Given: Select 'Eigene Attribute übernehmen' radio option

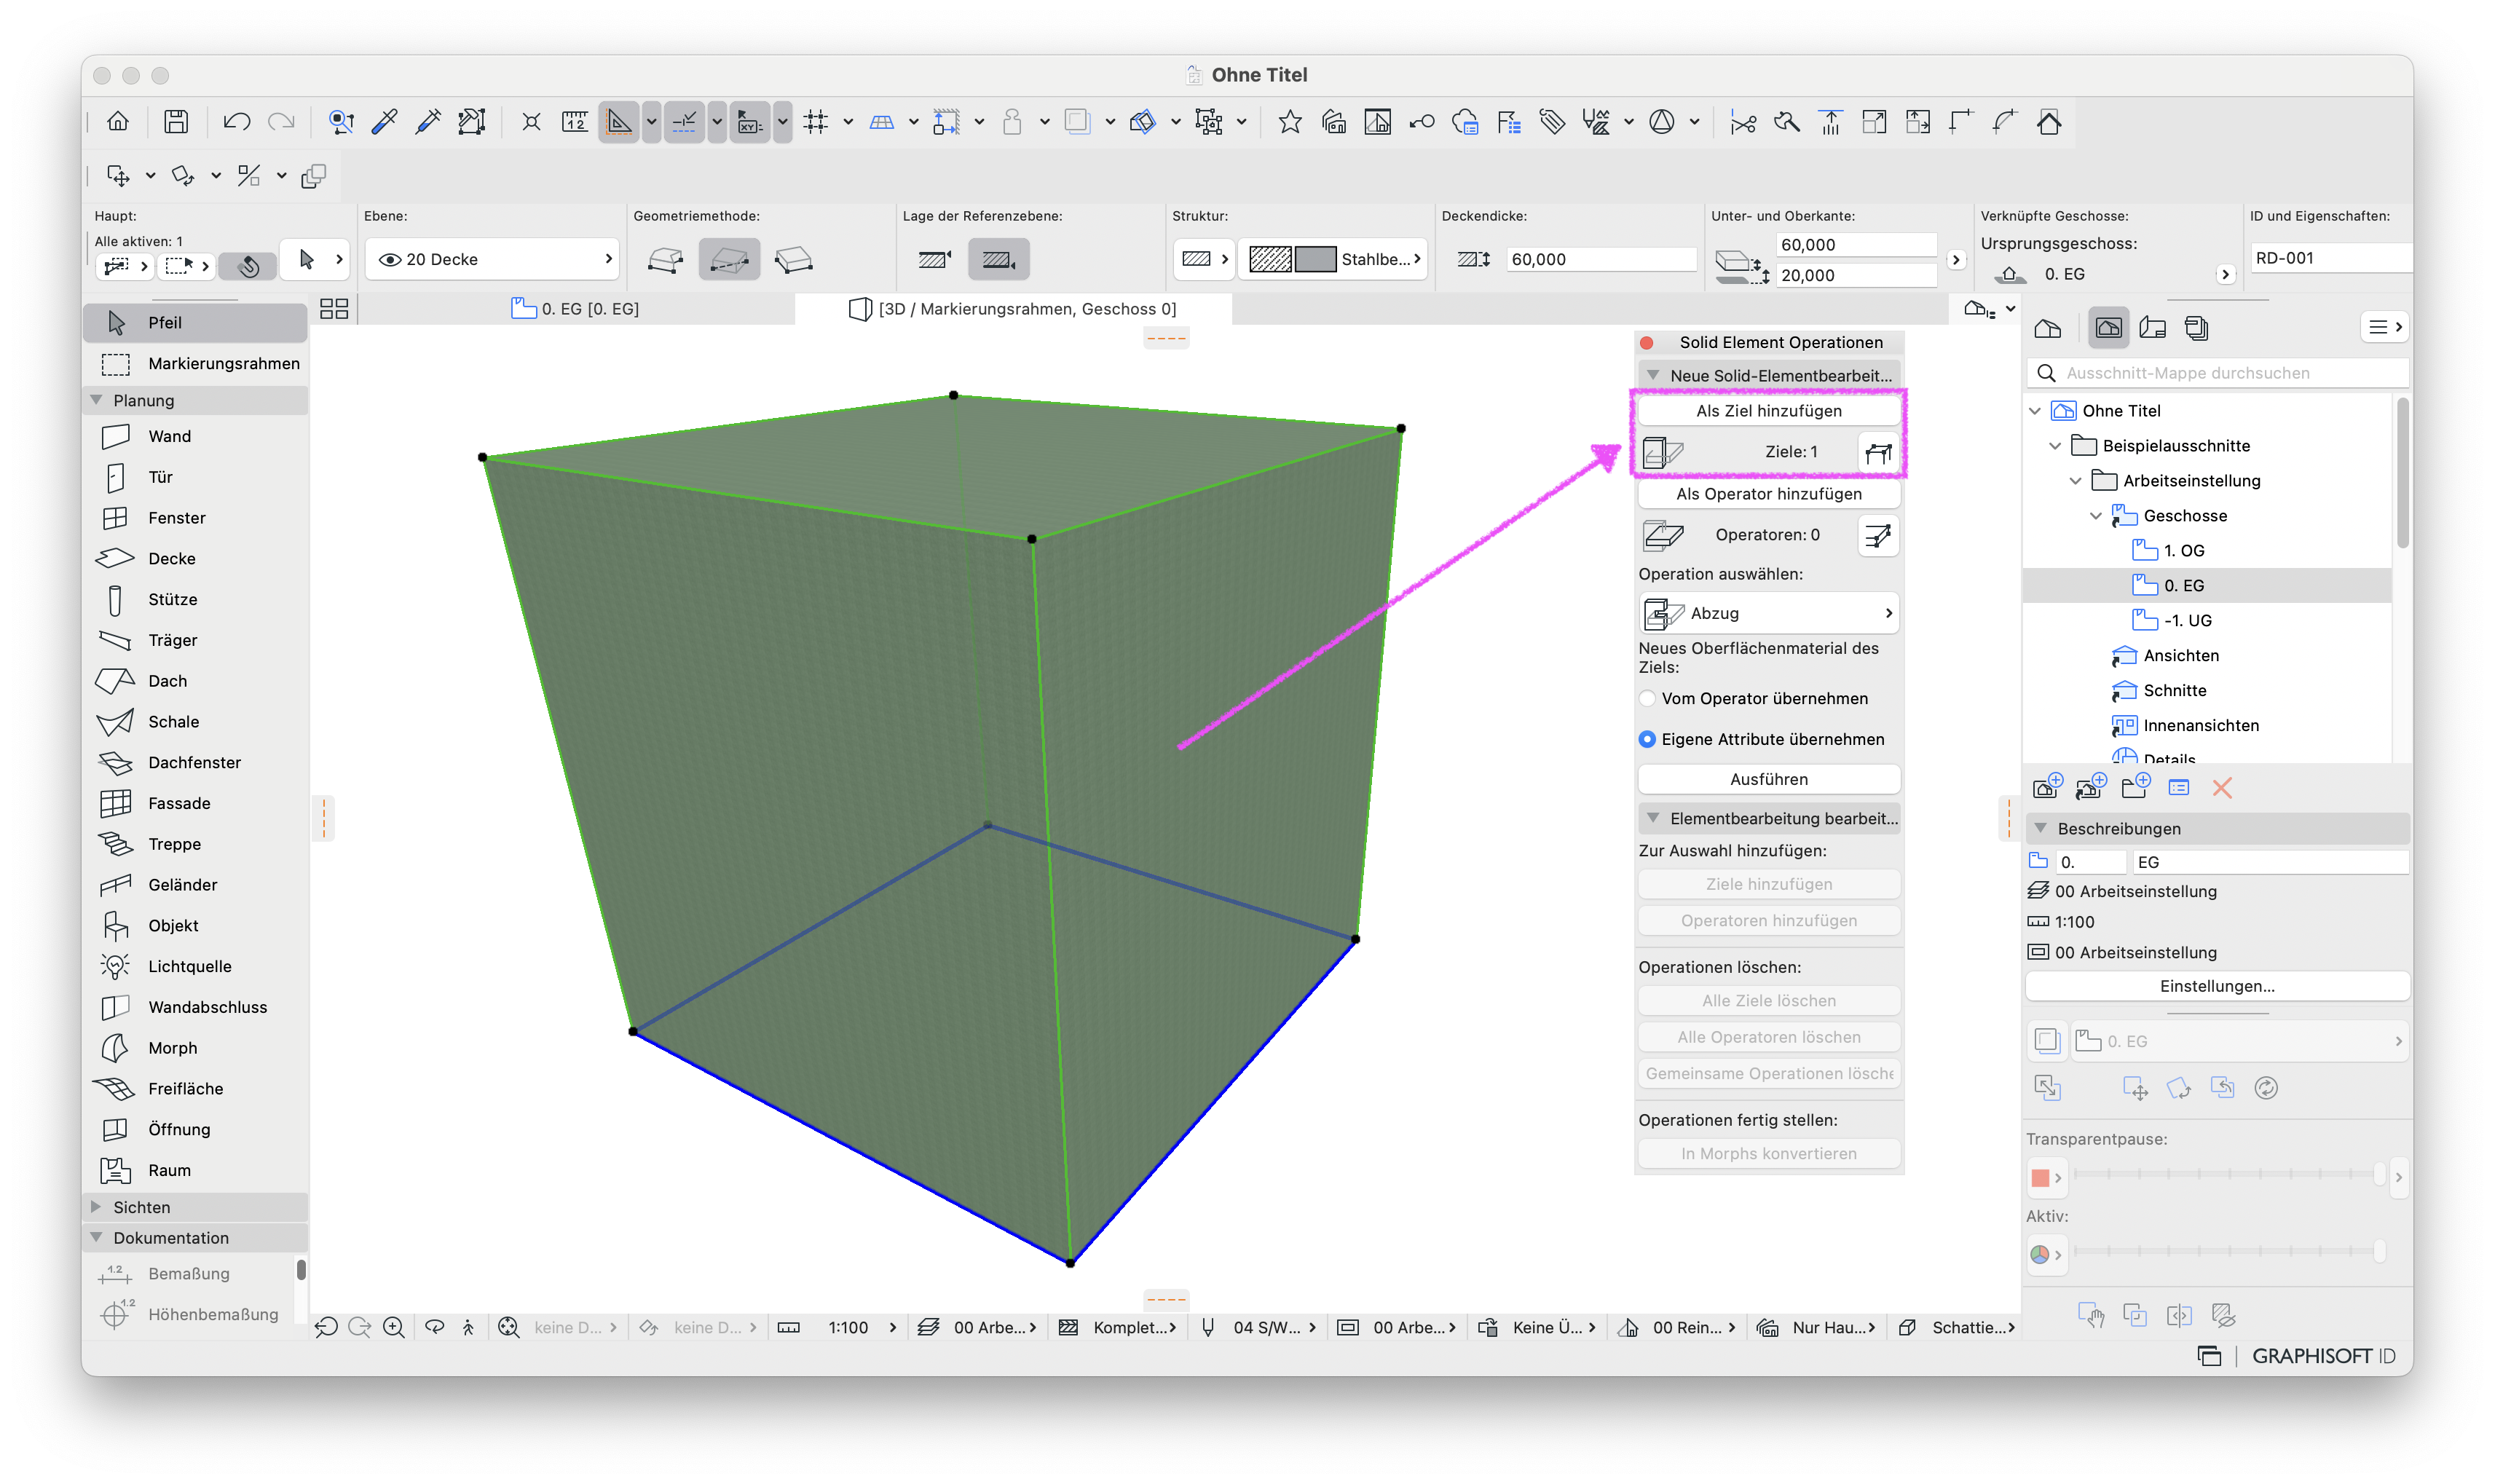Looking at the screenshot, I should (x=1647, y=739).
